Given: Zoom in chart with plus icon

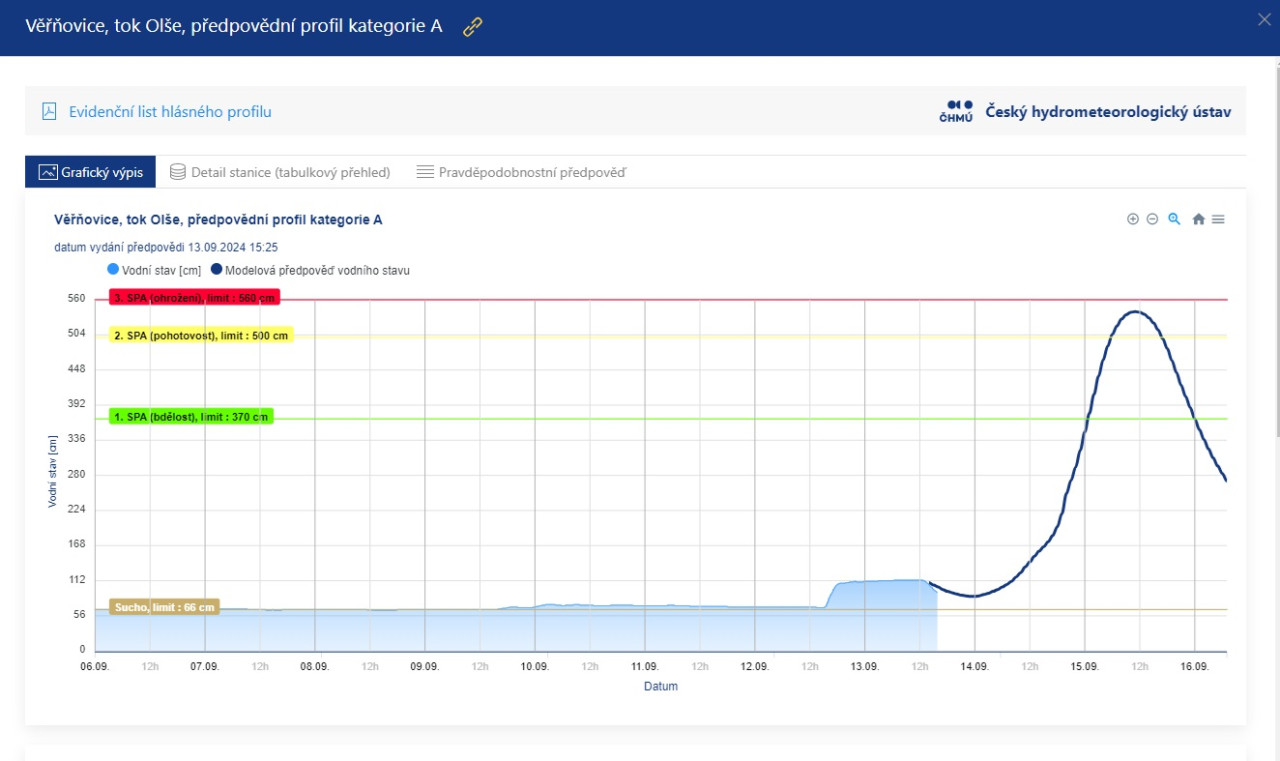Looking at the screenshot, I should point(1133,219).
